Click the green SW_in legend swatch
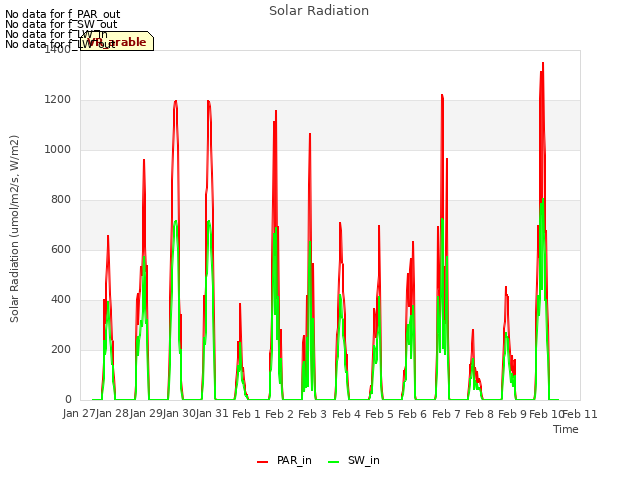Screen dimensions: 640x480 [x=333, y=462]
